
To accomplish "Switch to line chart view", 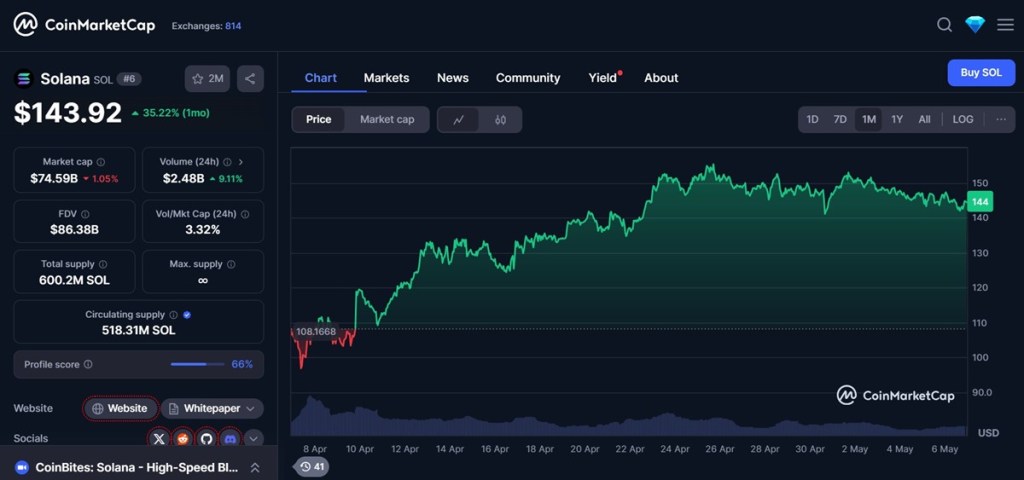I will [x=458, y=120].
